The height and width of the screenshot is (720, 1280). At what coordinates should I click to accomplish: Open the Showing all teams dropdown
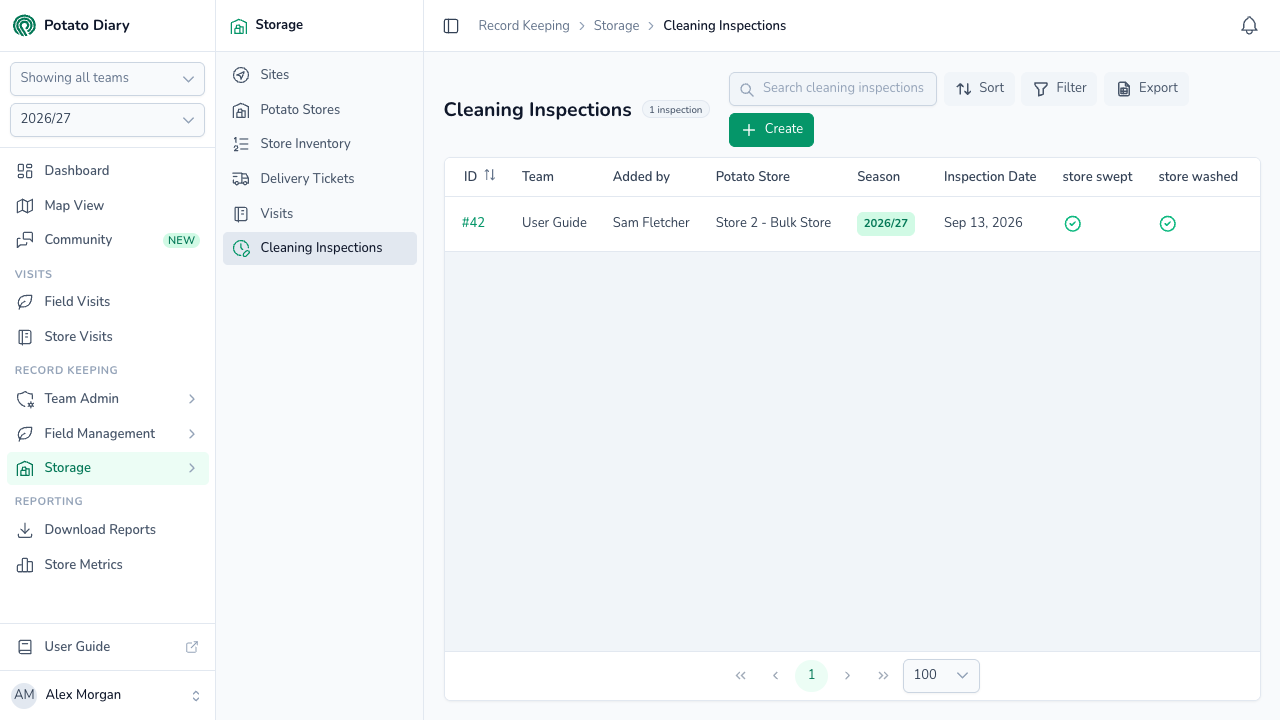[x=107, y=78]
